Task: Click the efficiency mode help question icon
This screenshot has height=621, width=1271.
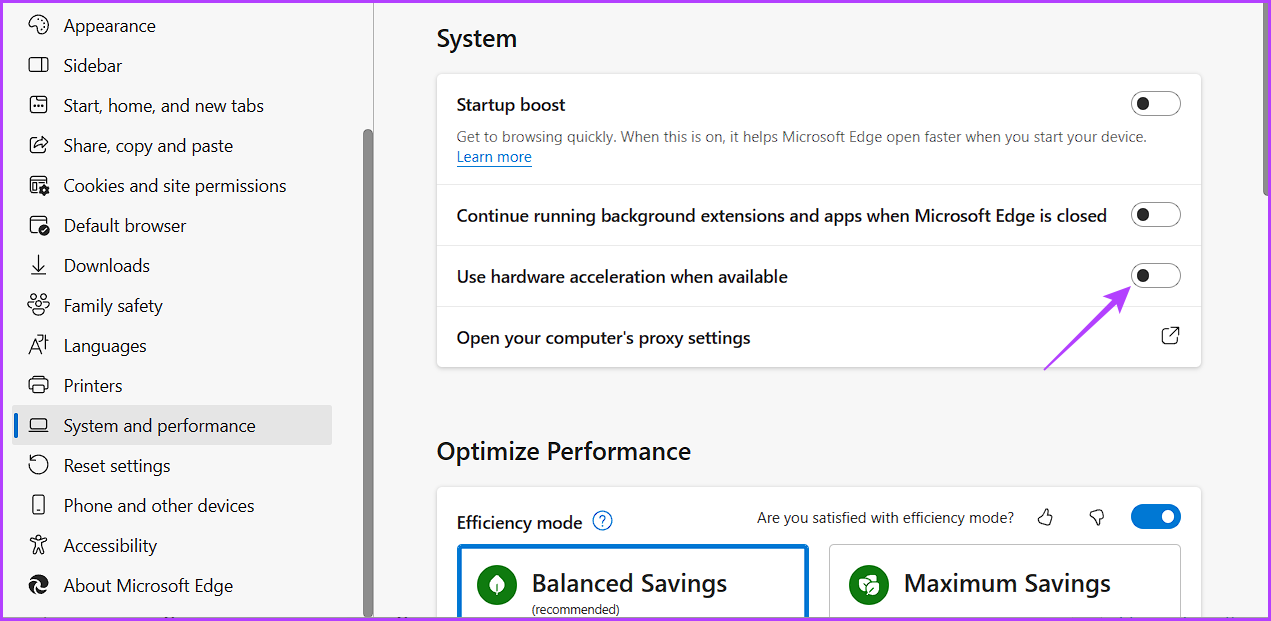Action: coord(602,521)
